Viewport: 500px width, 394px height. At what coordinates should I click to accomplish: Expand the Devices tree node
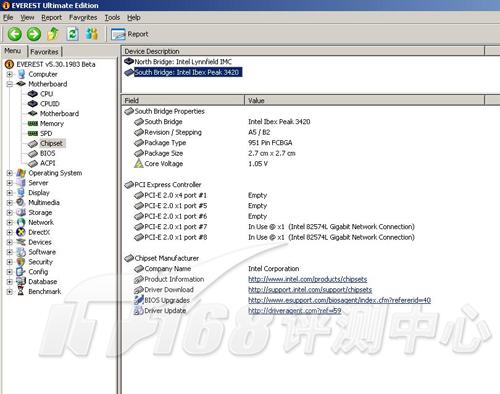pyautogui.click(x=10, y=242)
